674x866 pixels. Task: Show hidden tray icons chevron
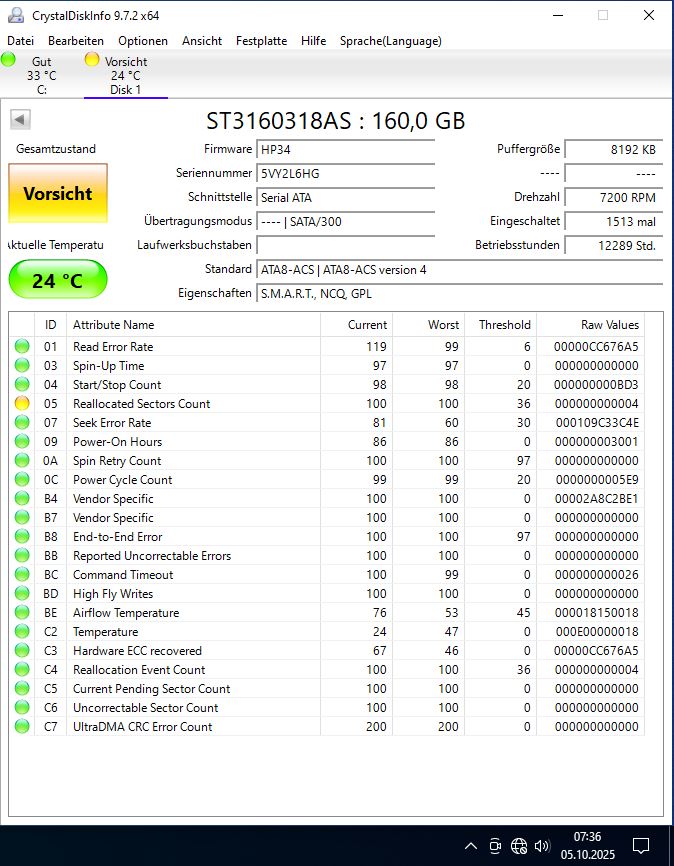pyautogui.click(x=471, y=846)
